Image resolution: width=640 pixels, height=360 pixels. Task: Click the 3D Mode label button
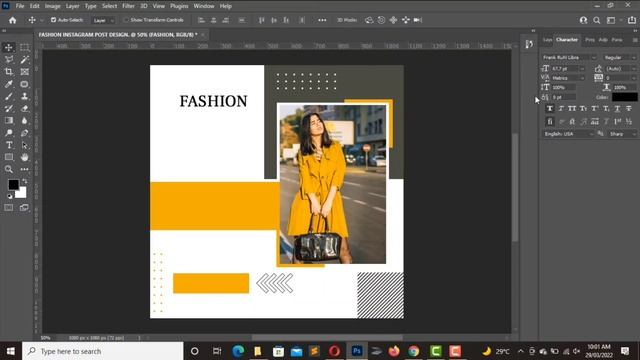point(347,20)
